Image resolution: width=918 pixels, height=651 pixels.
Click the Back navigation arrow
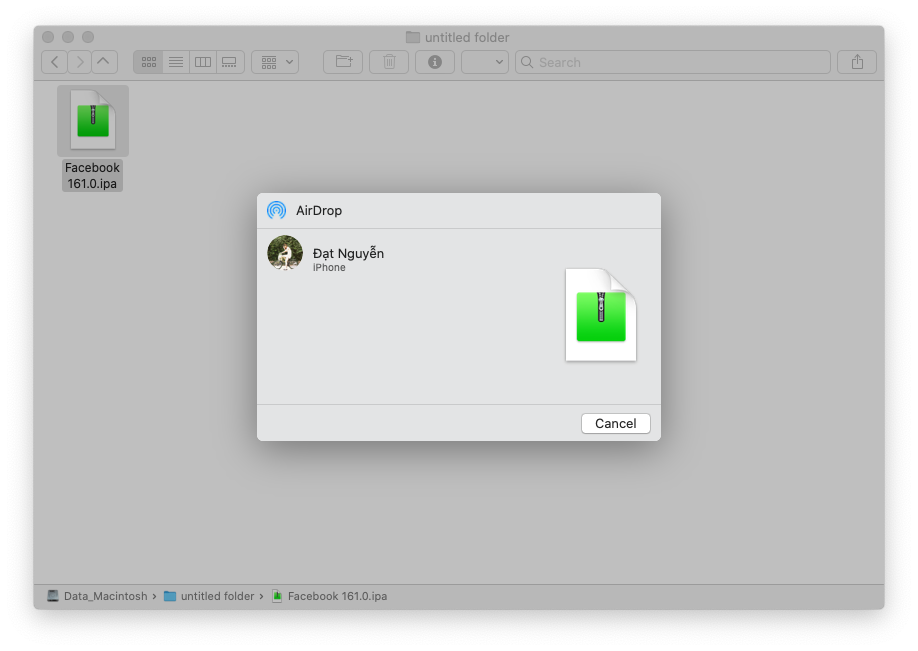pyautogui.click(x=54, y=62)
